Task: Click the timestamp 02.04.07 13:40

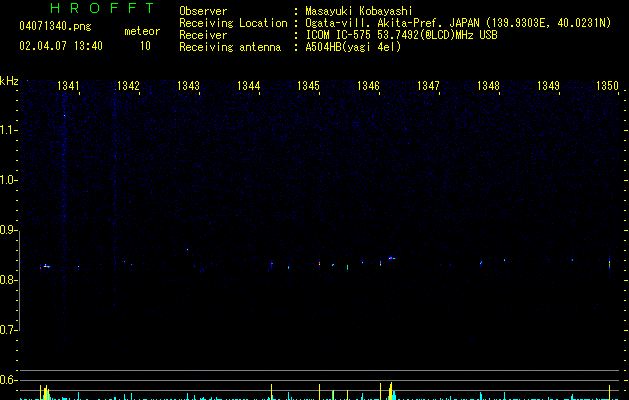Action: (x=61, y=46)
